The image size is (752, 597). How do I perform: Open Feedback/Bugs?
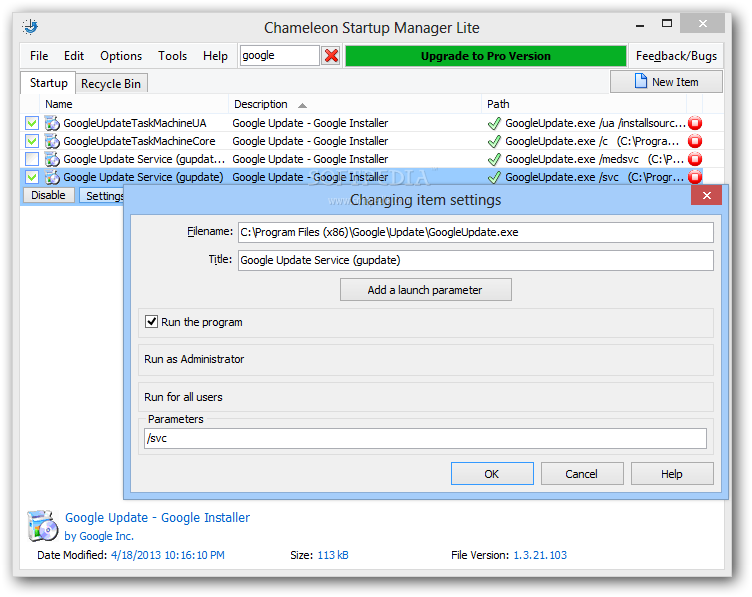tap(676, 56)
